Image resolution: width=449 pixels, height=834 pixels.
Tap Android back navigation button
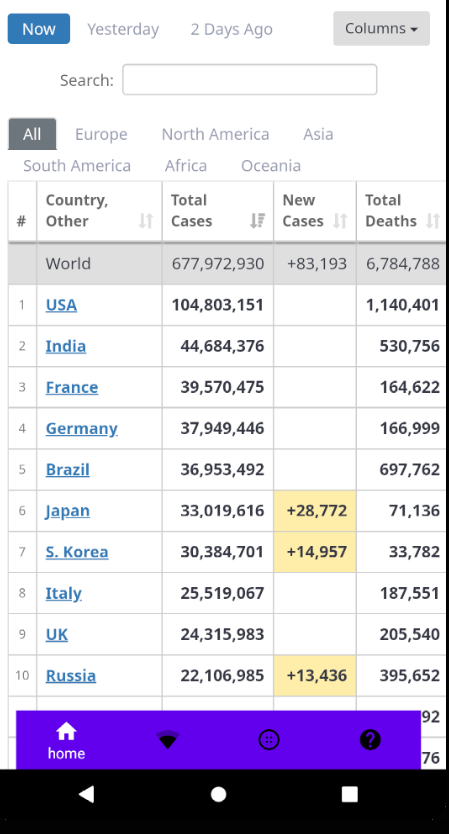(x=86, y=794)
